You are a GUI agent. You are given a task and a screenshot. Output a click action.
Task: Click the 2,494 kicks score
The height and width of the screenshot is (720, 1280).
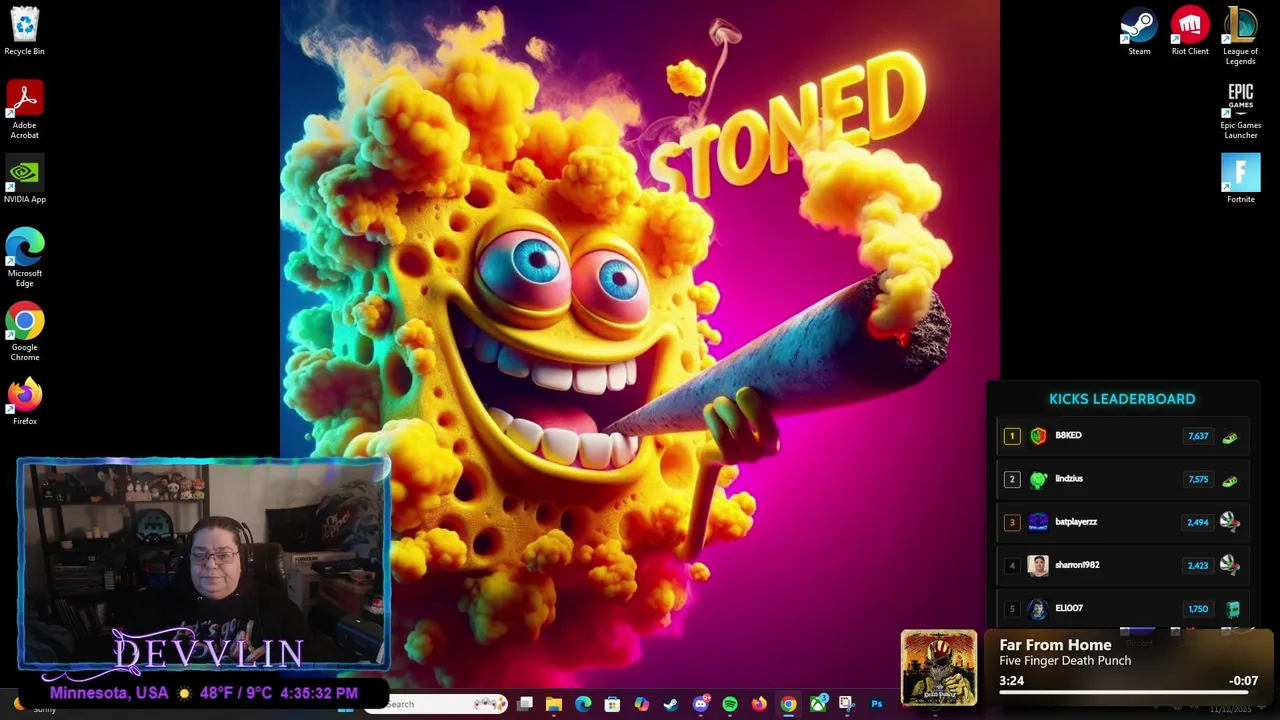tap(1198, 522)
